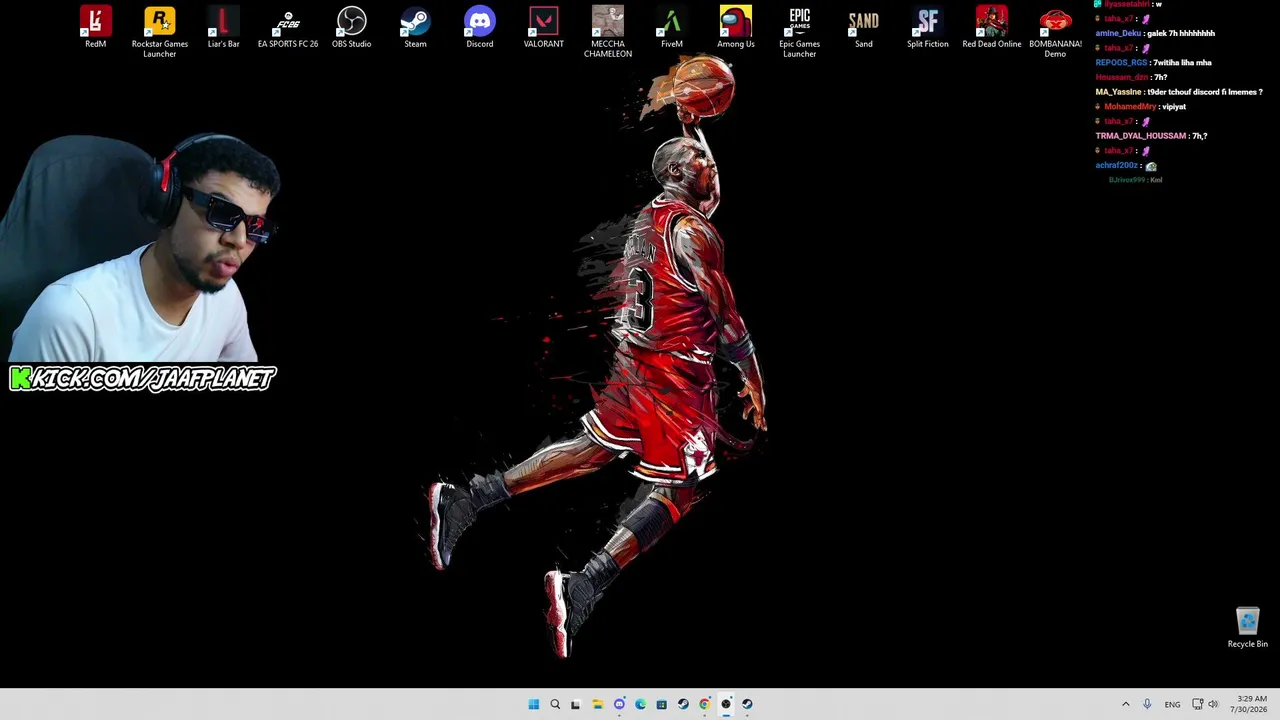Open File Explorer from the taskbar

597,704
